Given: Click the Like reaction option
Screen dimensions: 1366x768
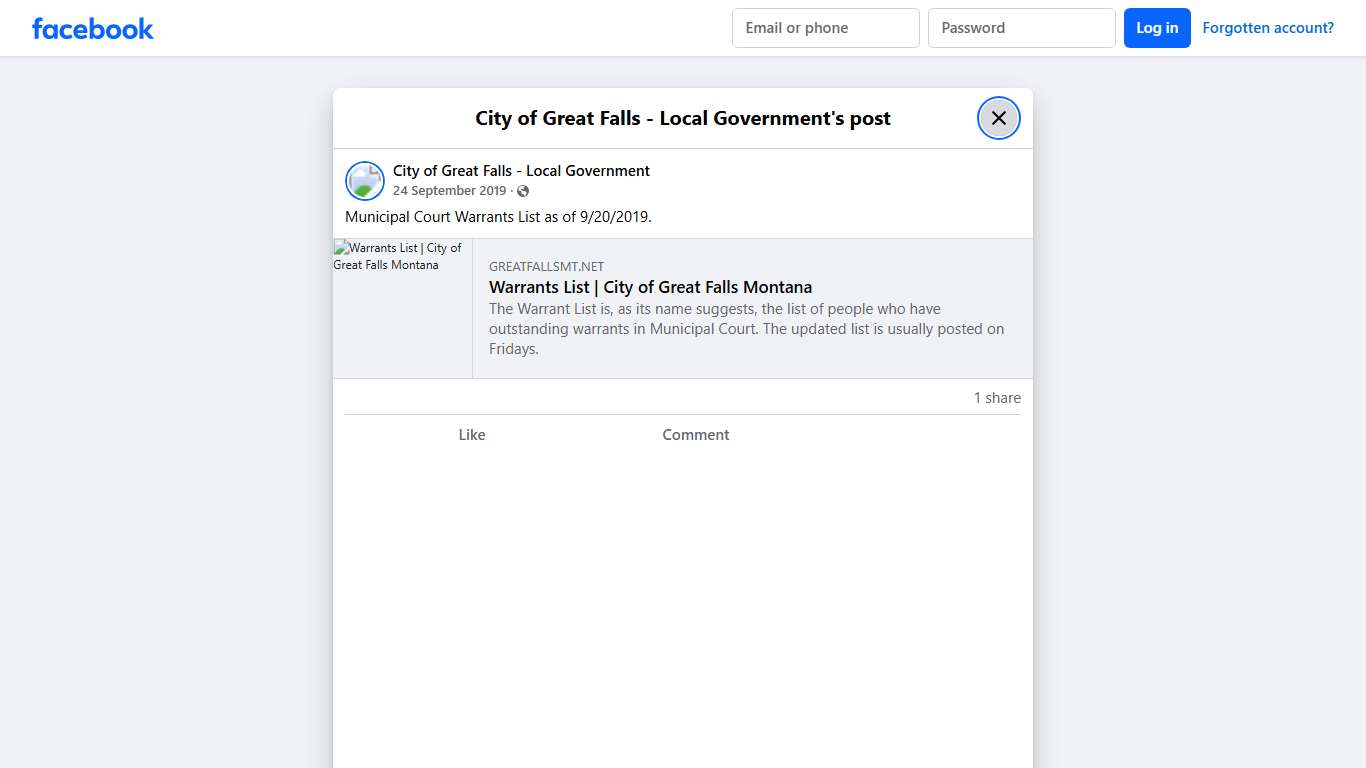Looking at the screenshot, I should 471,434.
